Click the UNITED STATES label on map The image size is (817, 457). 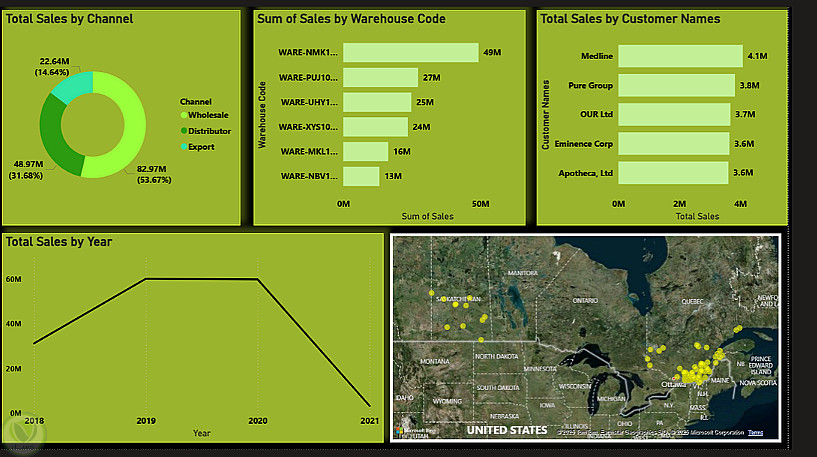(507, 430)
